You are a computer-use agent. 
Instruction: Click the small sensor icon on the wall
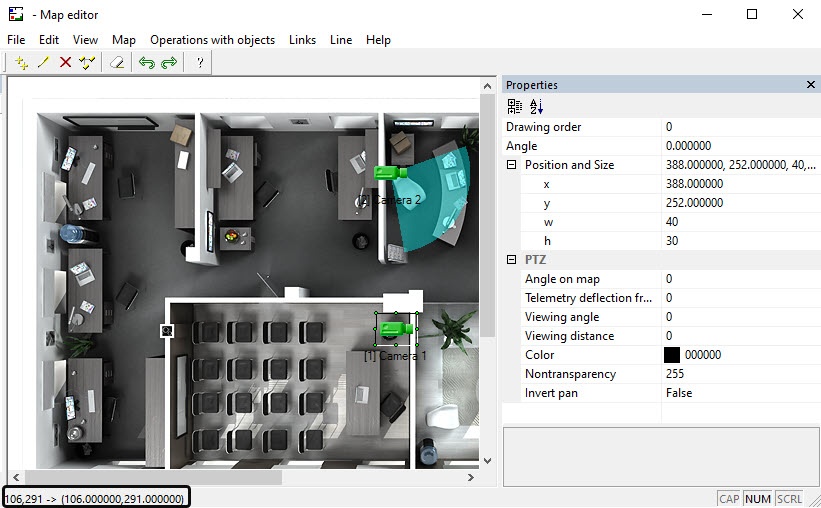coord(167,330)
